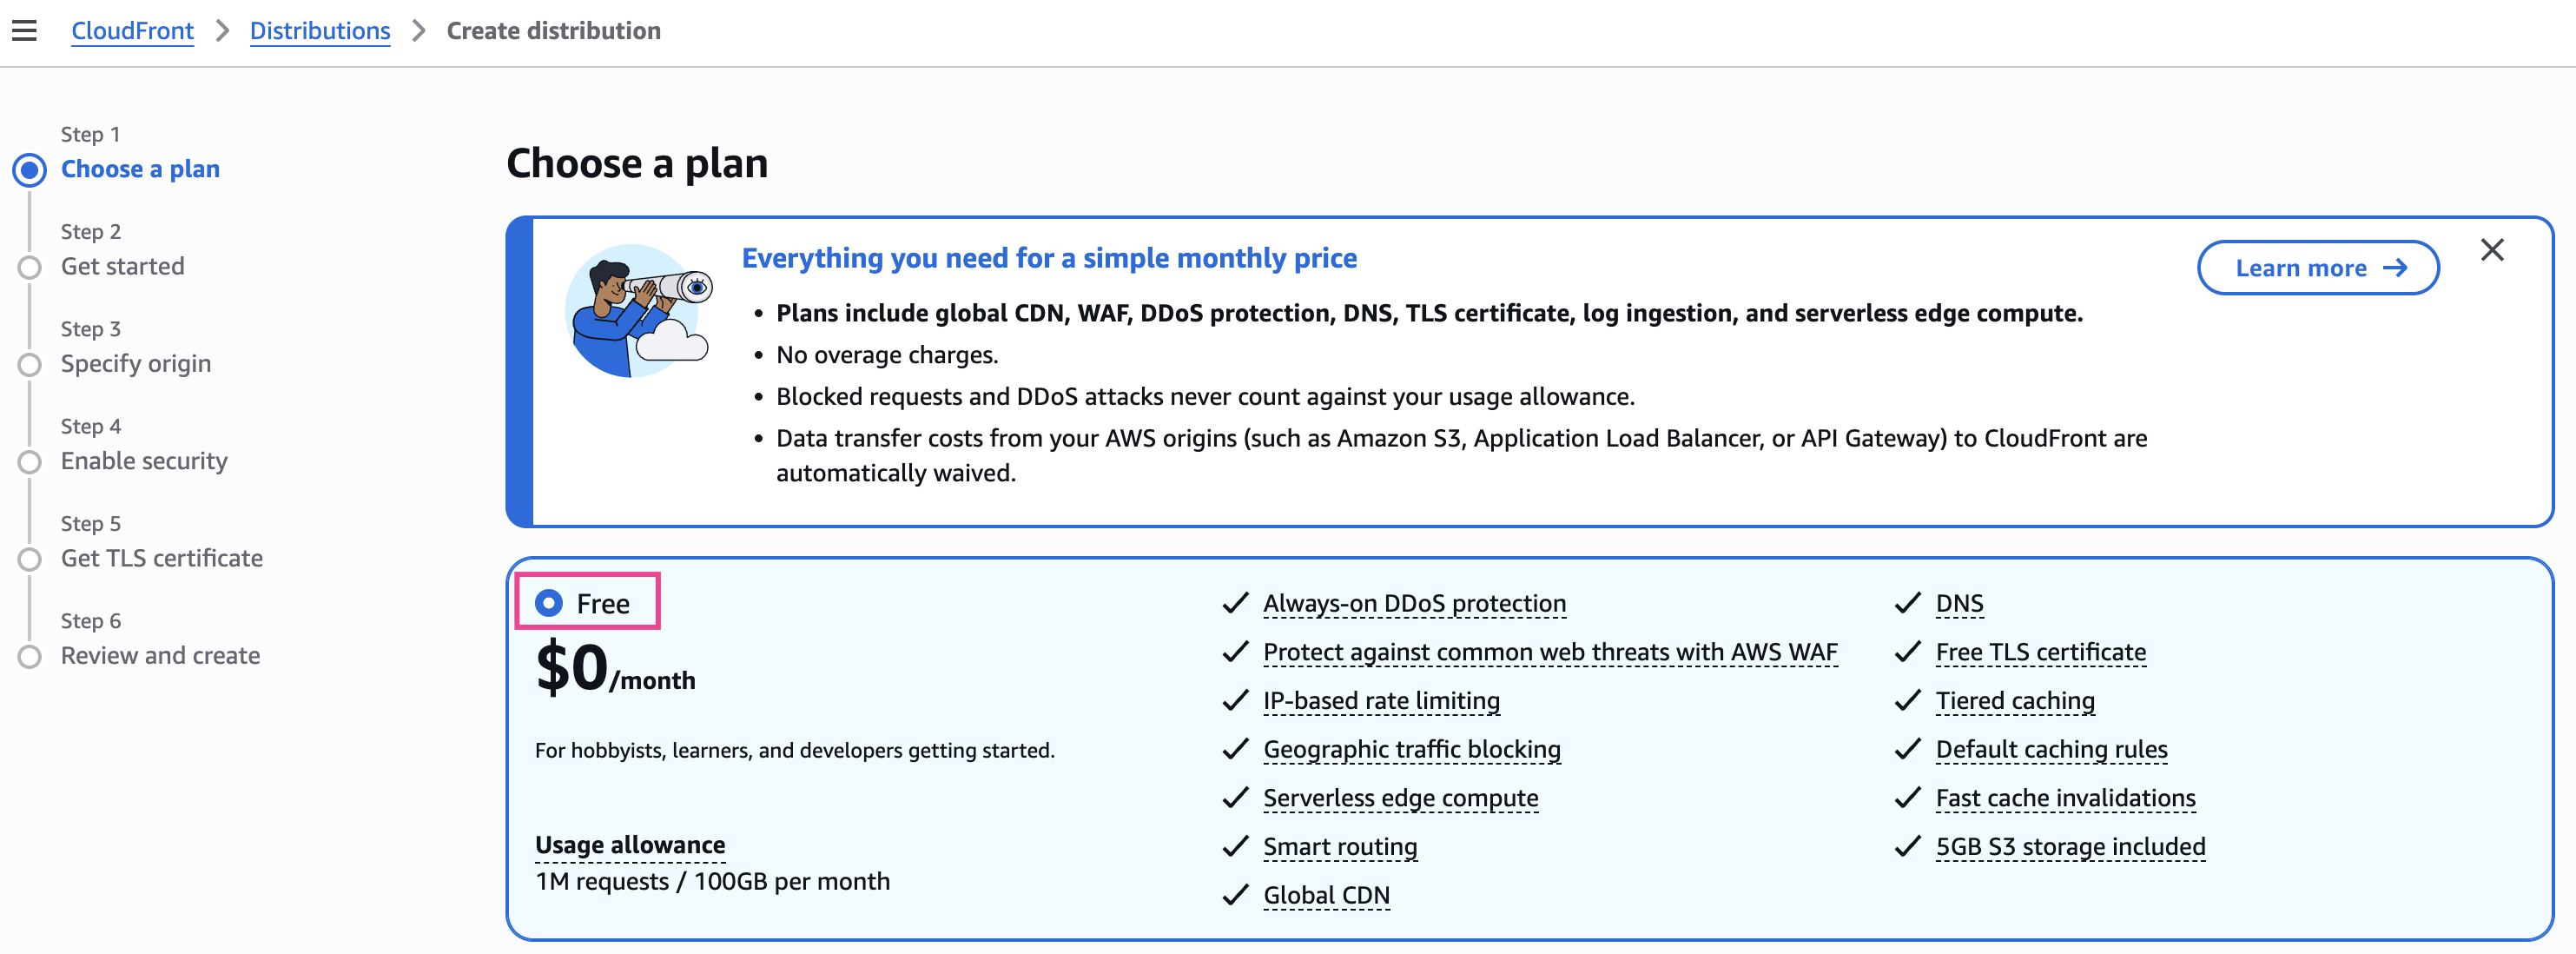The height and width of the screenshot is (954, 2576).
Task: Open Distributions breadcrumb link
Action: [319, 31]
